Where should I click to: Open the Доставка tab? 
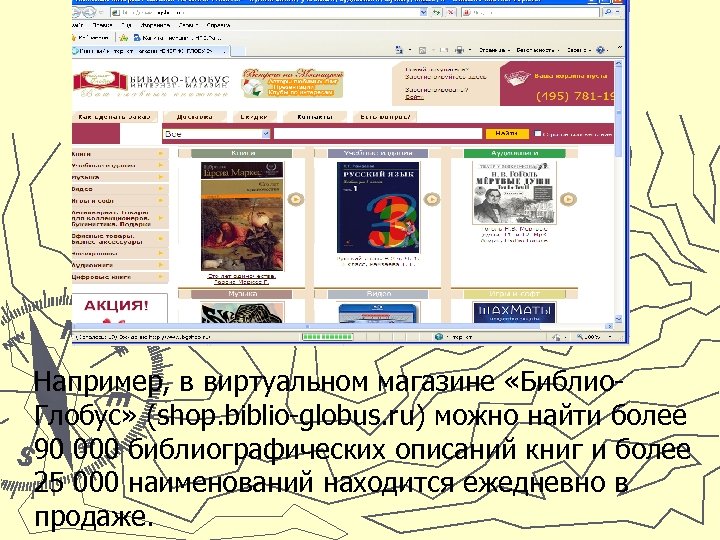194,117
